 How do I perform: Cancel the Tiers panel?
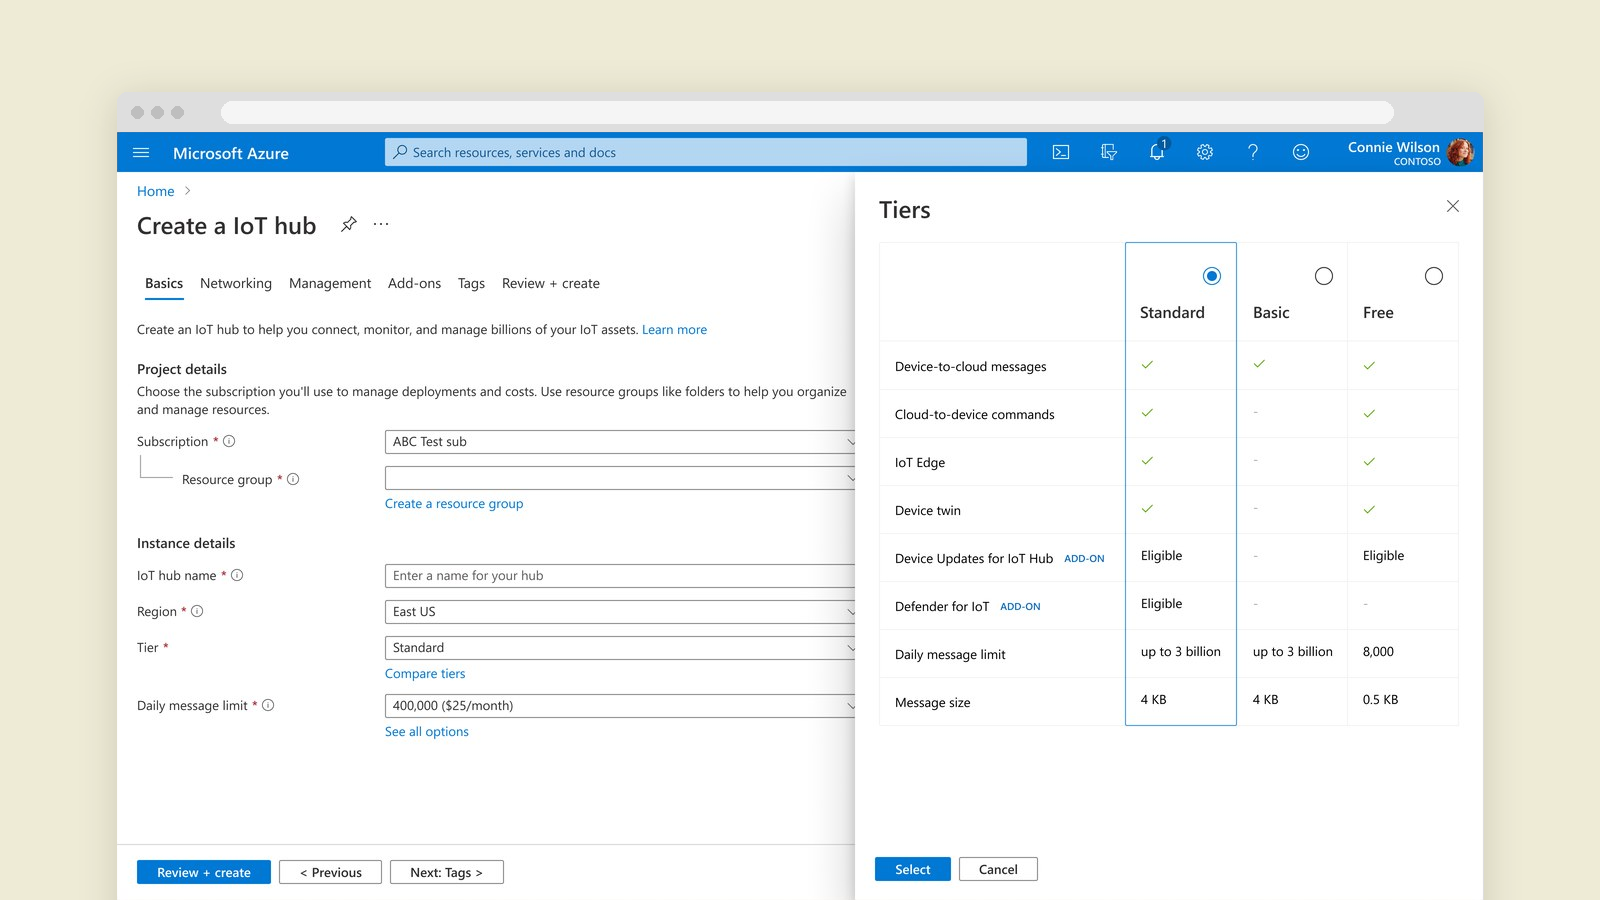point(998,869)
